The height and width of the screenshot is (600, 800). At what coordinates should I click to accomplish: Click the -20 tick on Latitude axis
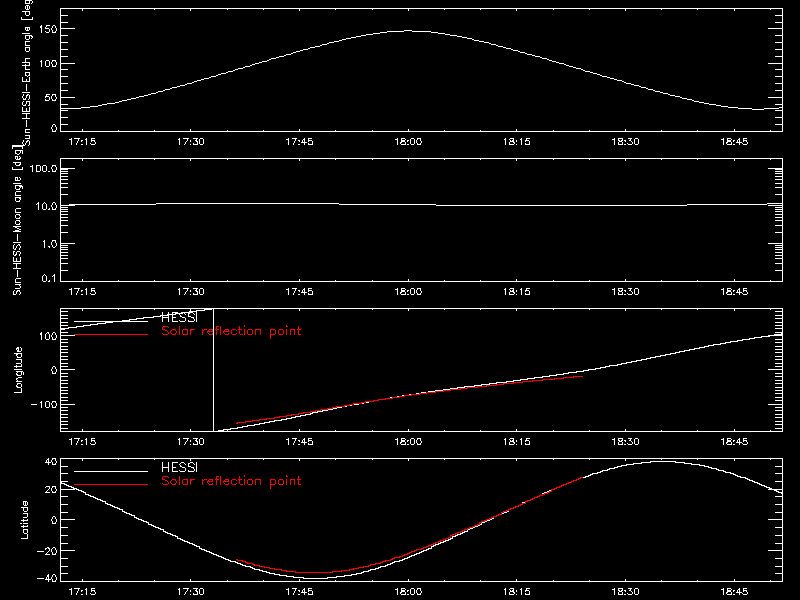(x=47, y=551)
